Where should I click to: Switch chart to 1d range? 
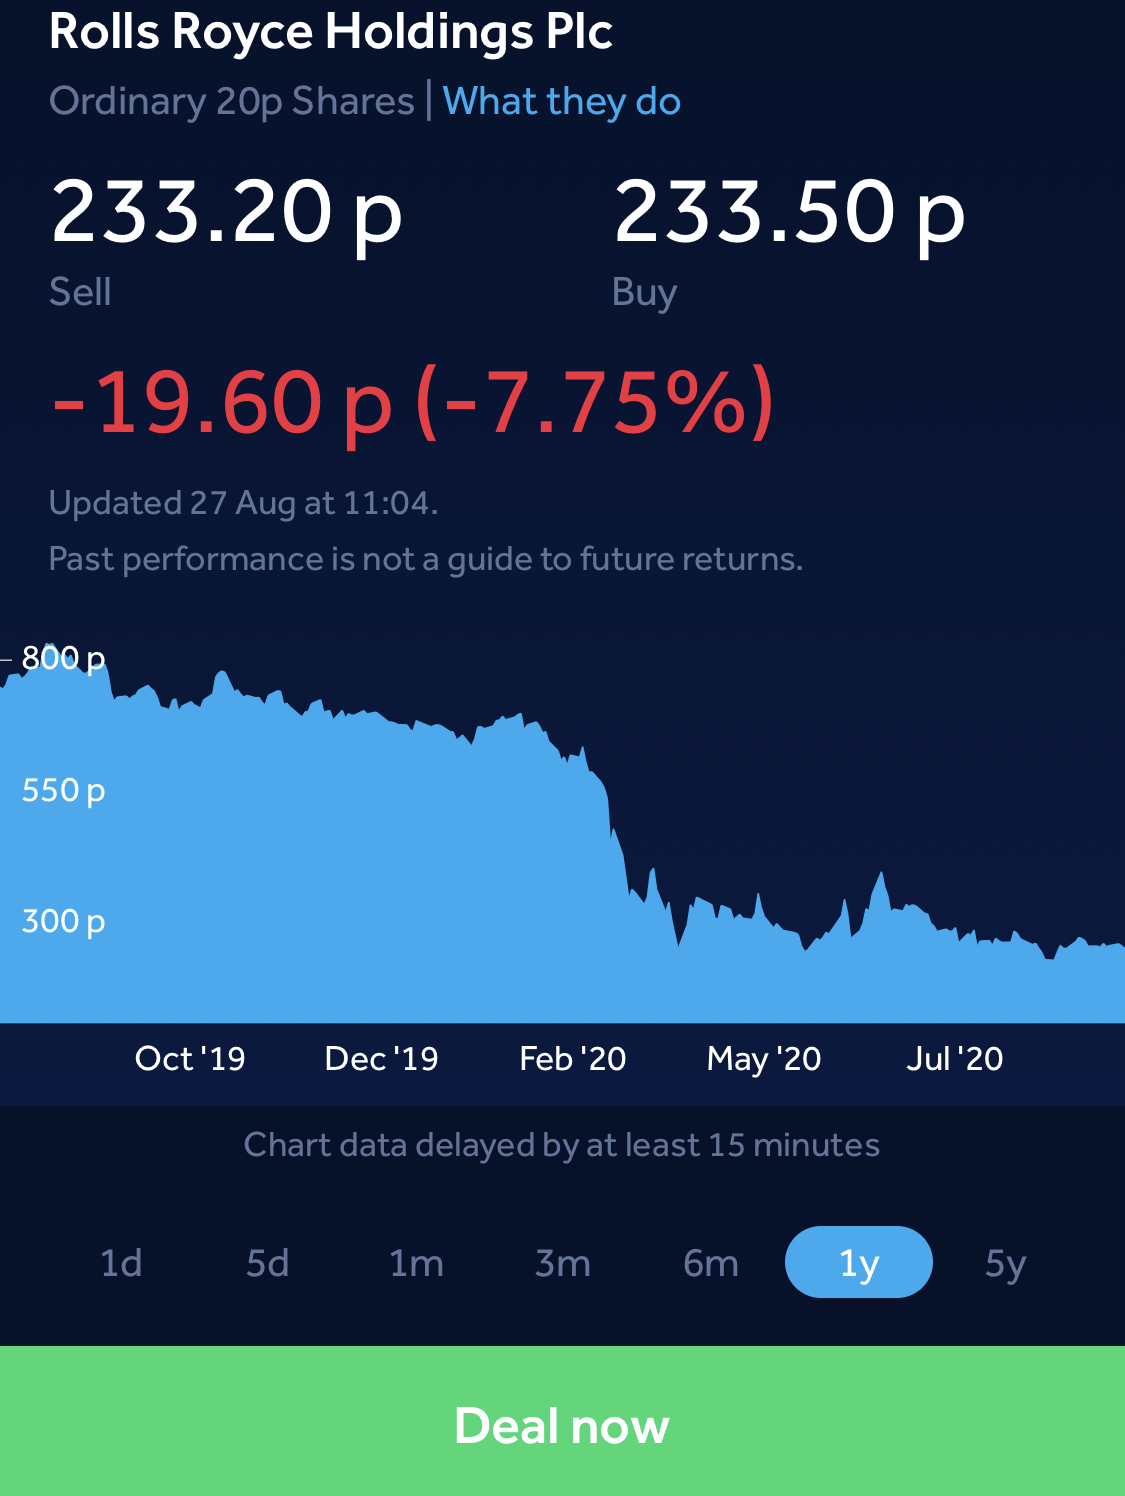(x=121, y=1263)
